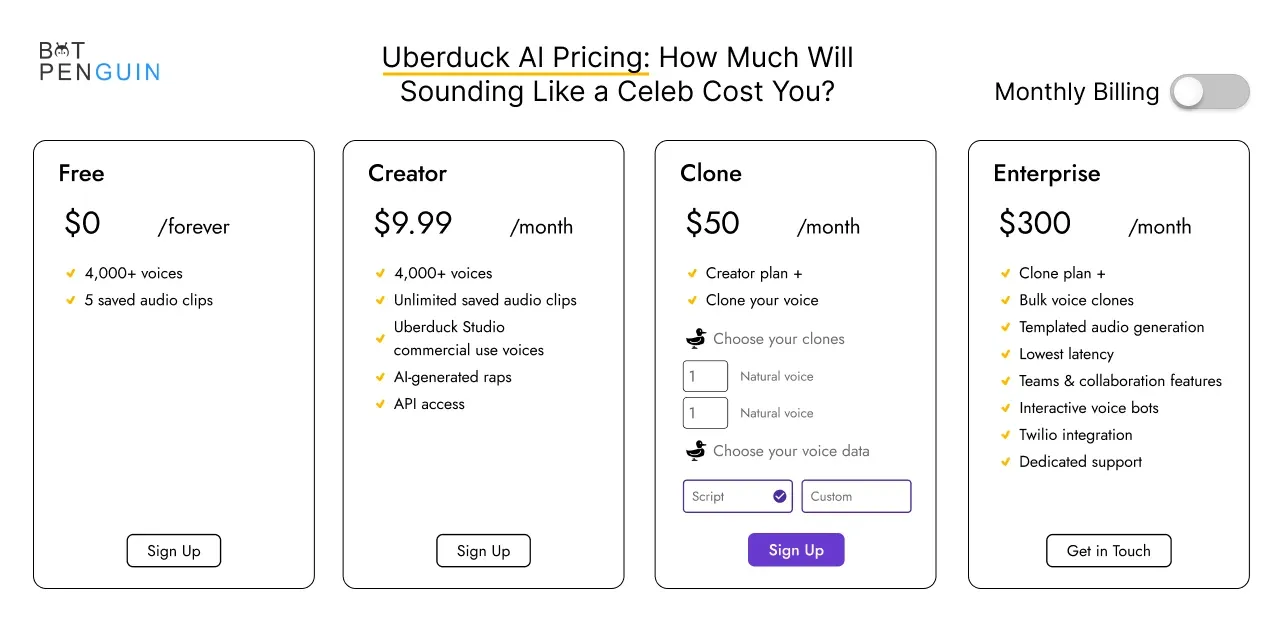Click the BotPenguin logo
The image size is (1280, 628).
pos(99,61)
